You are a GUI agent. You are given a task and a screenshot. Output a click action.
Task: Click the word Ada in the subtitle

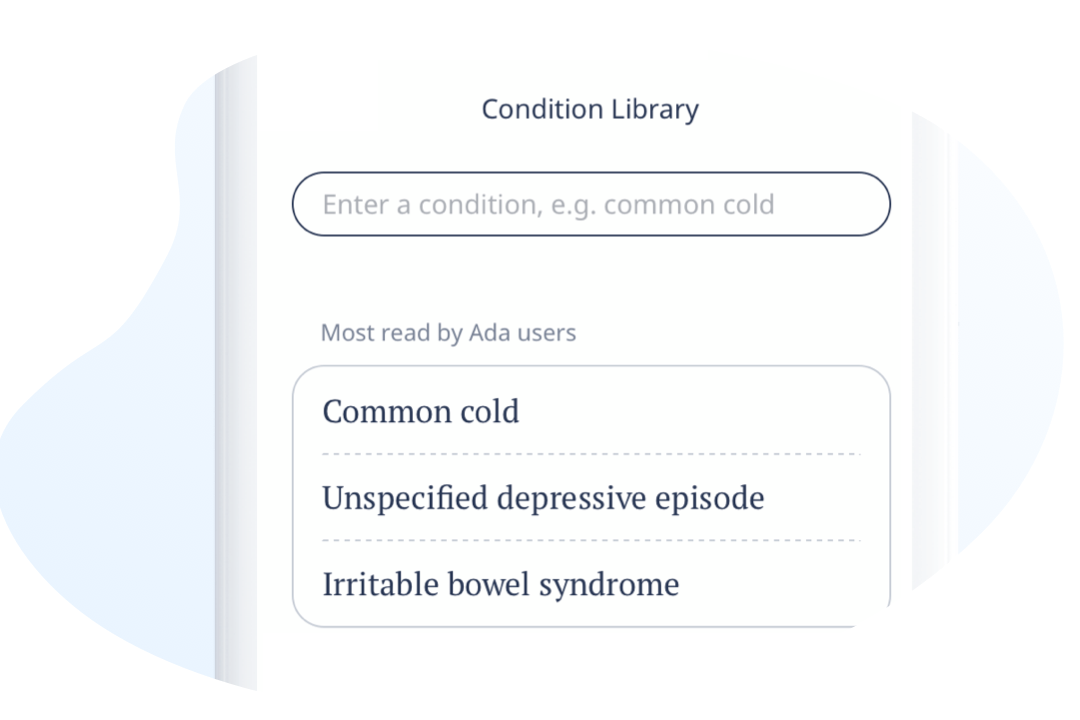[490, 333]
